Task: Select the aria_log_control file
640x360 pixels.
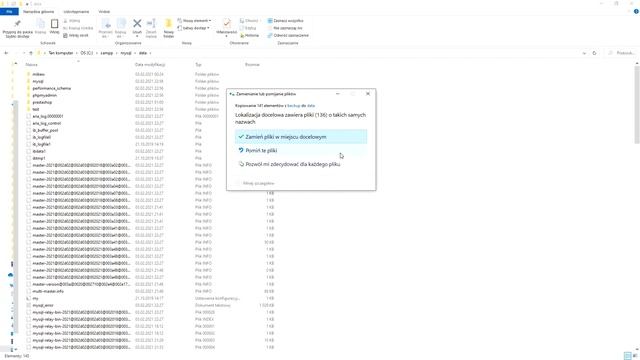Action: 47,123
